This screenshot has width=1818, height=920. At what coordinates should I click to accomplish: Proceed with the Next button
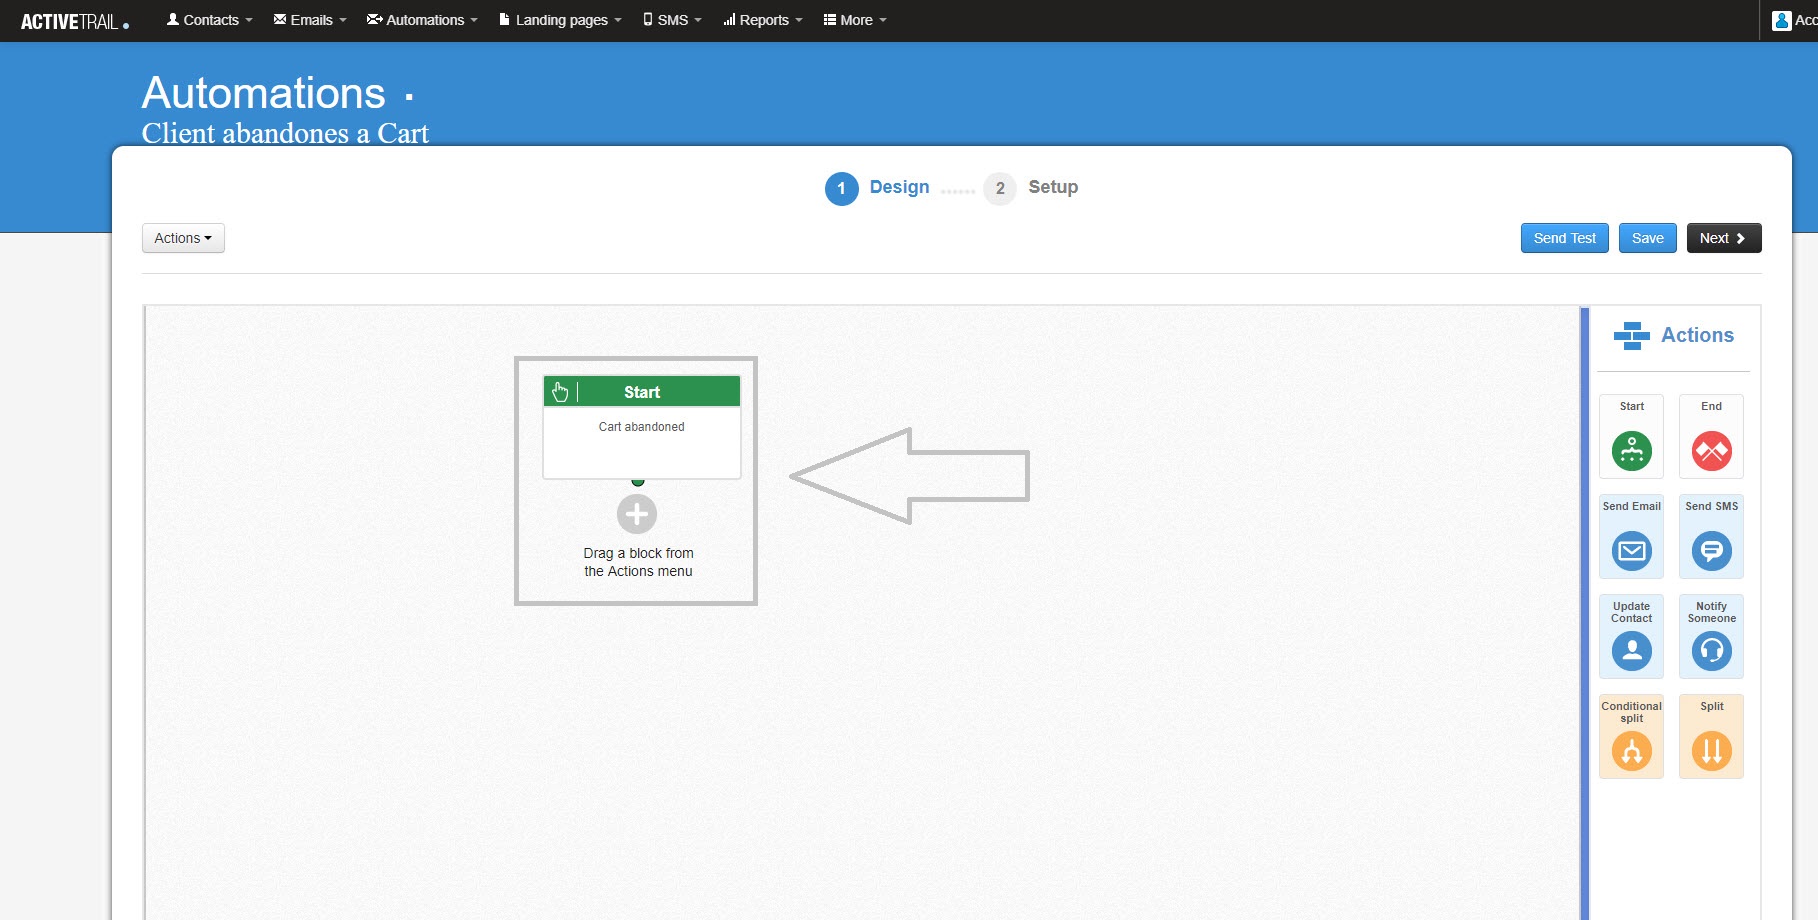point(1723,238)
